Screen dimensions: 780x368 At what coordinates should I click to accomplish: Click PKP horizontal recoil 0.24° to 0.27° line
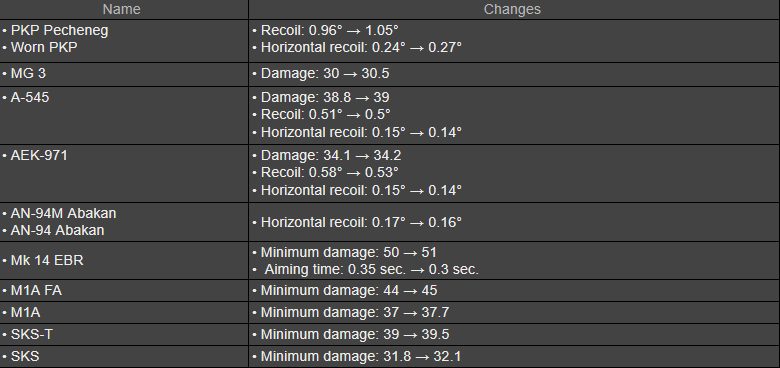pyautogui.click(x=361, y=47)
